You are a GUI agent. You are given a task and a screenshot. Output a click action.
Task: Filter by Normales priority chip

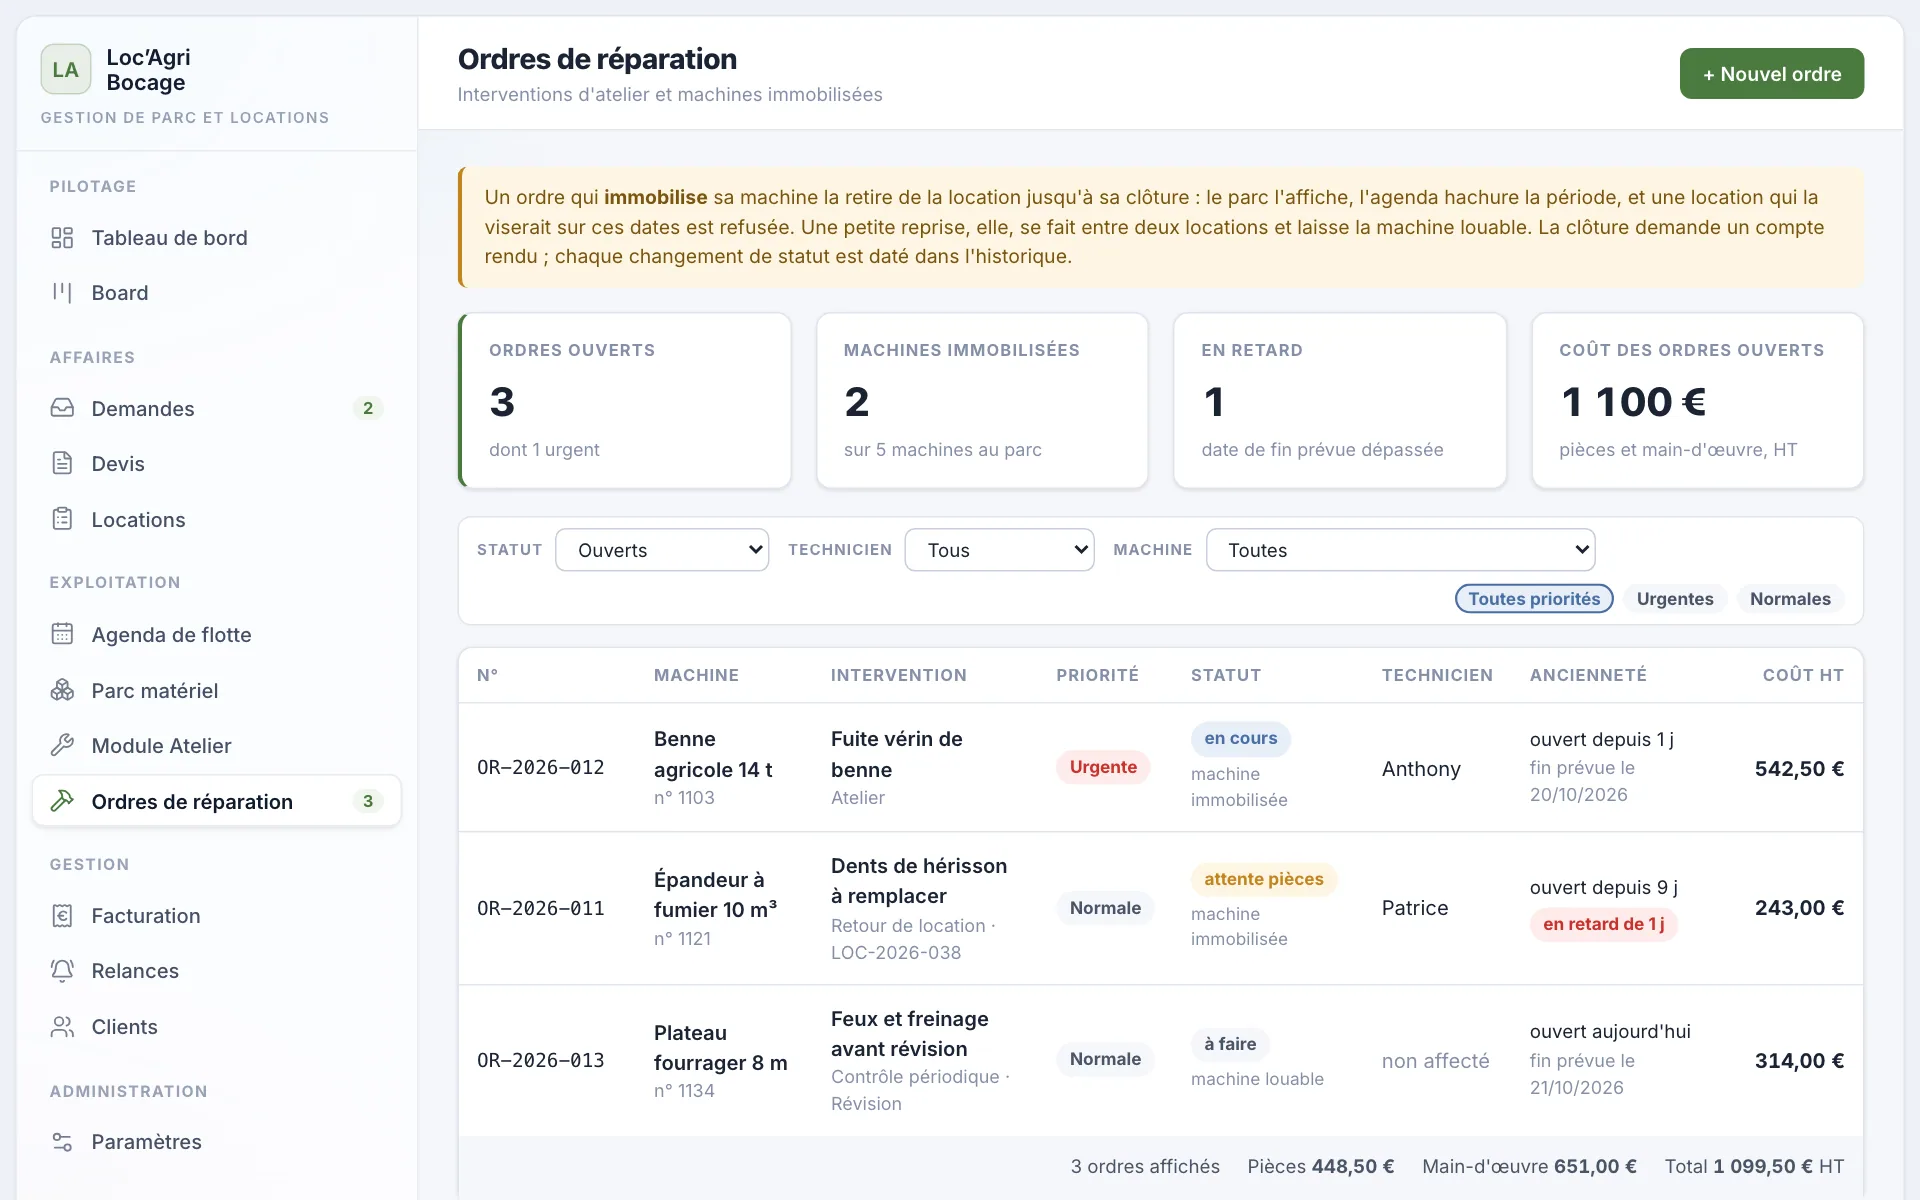[x=1790, y=599]
